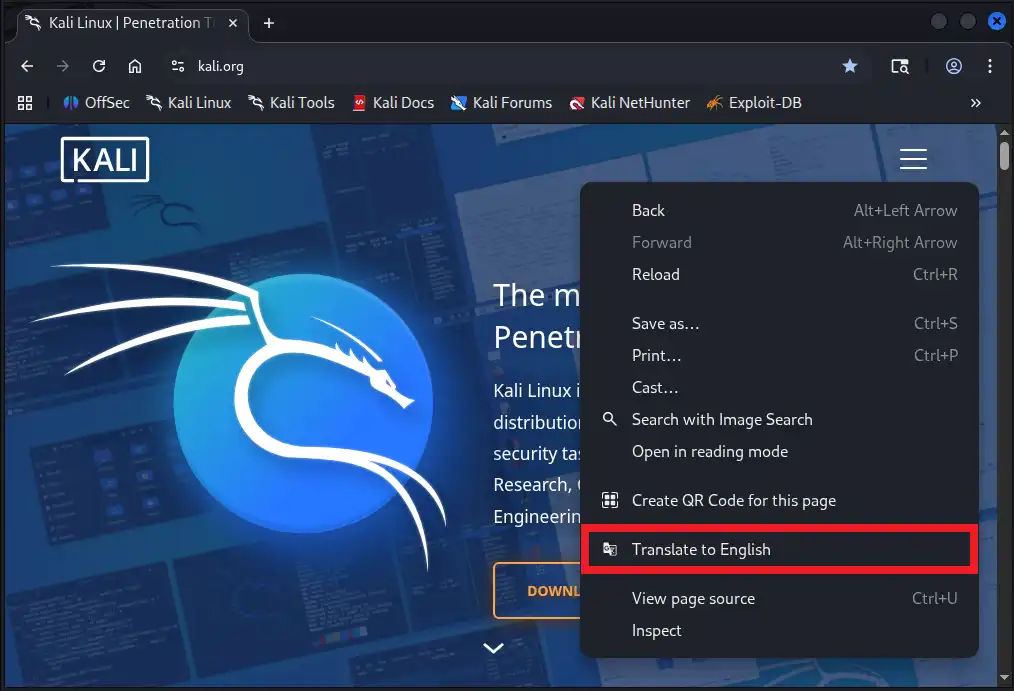The height and width of the screenshot is (691, 1014).
Task: Open the Exploit-DB bookmark
Action: pos(753,102)
